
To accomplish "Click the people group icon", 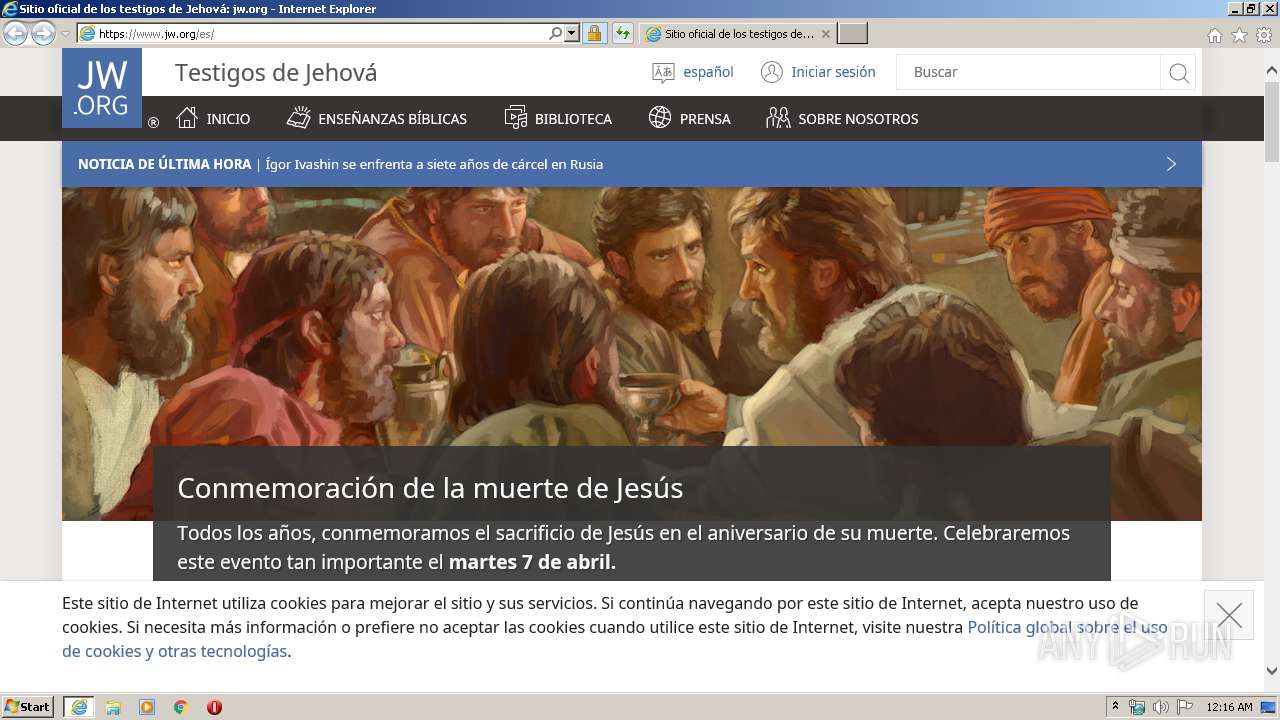I will coord(778,118).
